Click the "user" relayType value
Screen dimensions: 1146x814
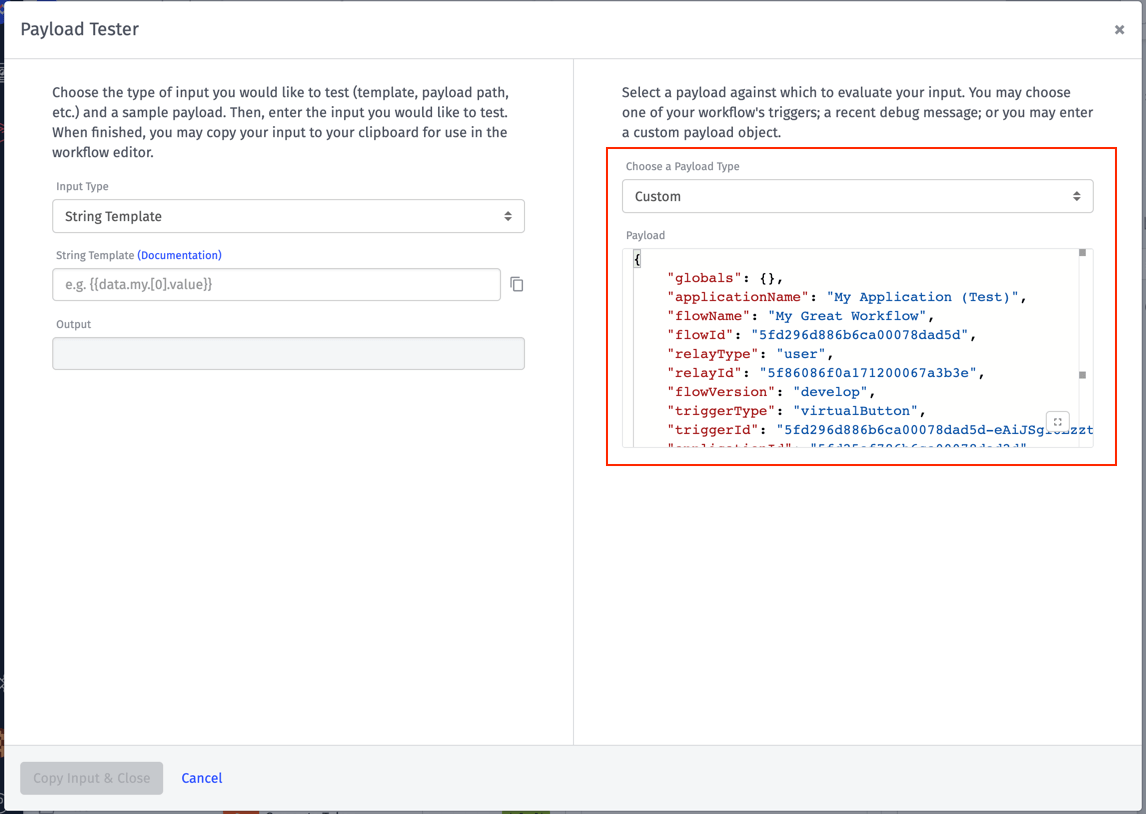[x=801, y=354]
